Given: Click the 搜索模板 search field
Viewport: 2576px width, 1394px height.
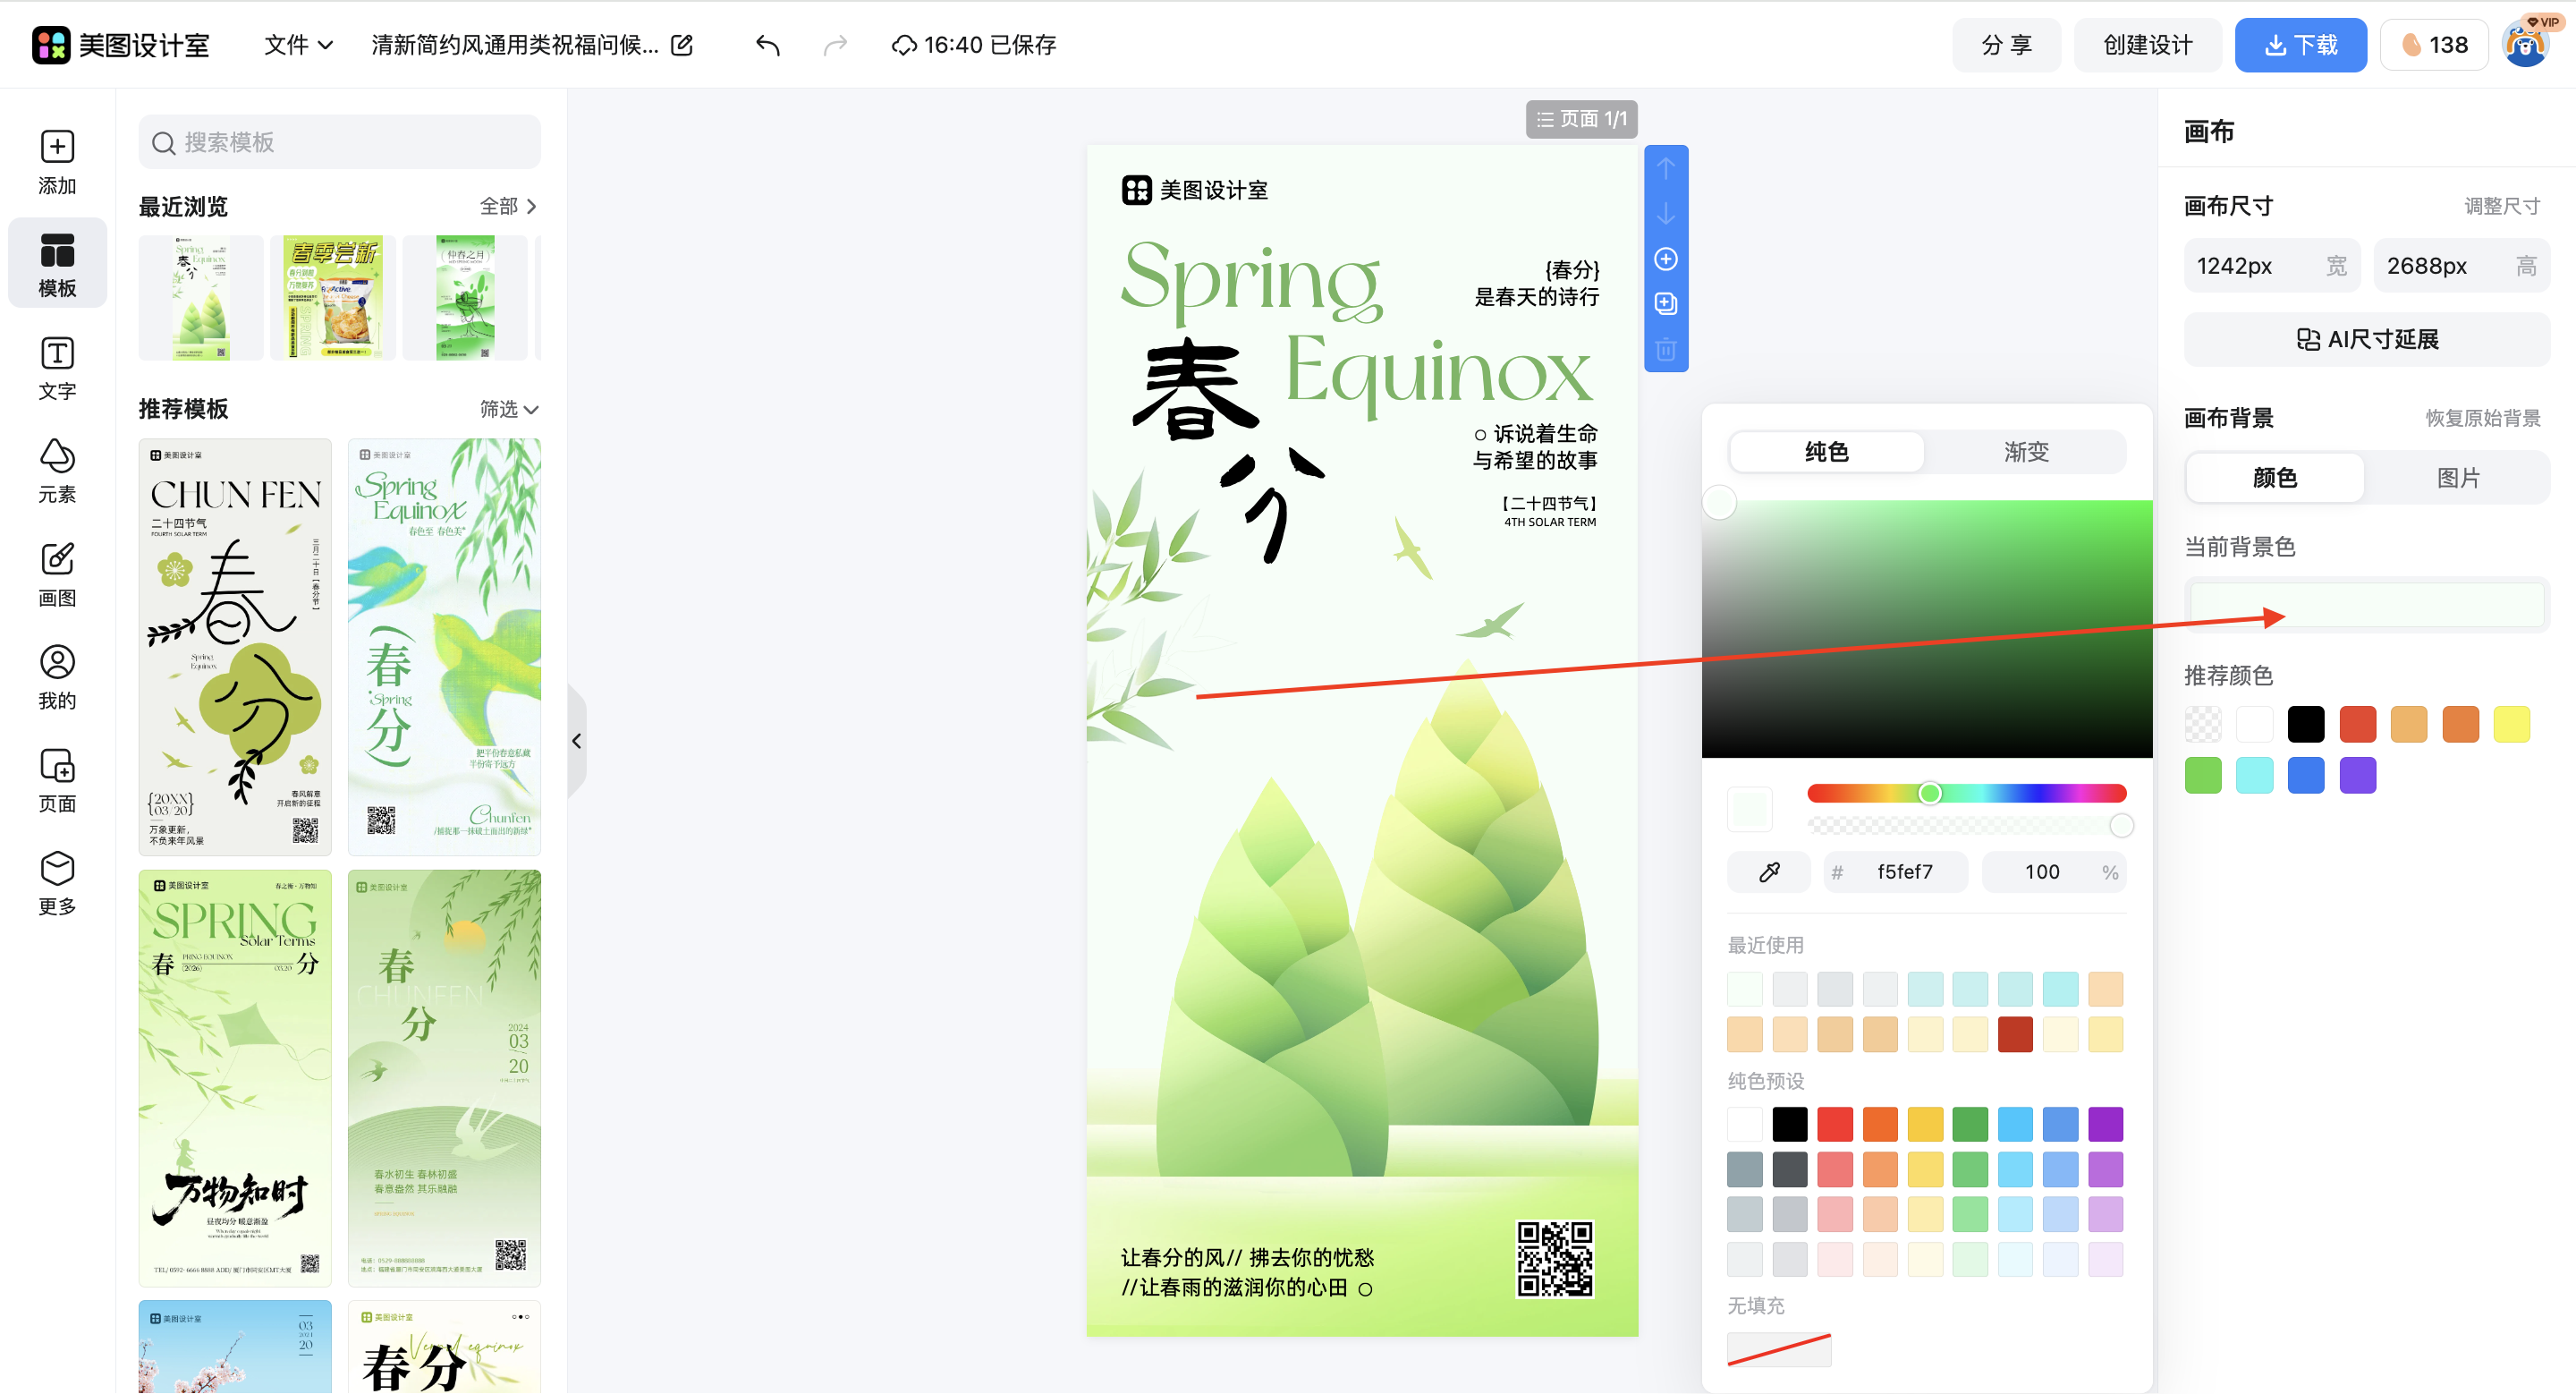Looking at the screenshot, I should coord(340,142).
